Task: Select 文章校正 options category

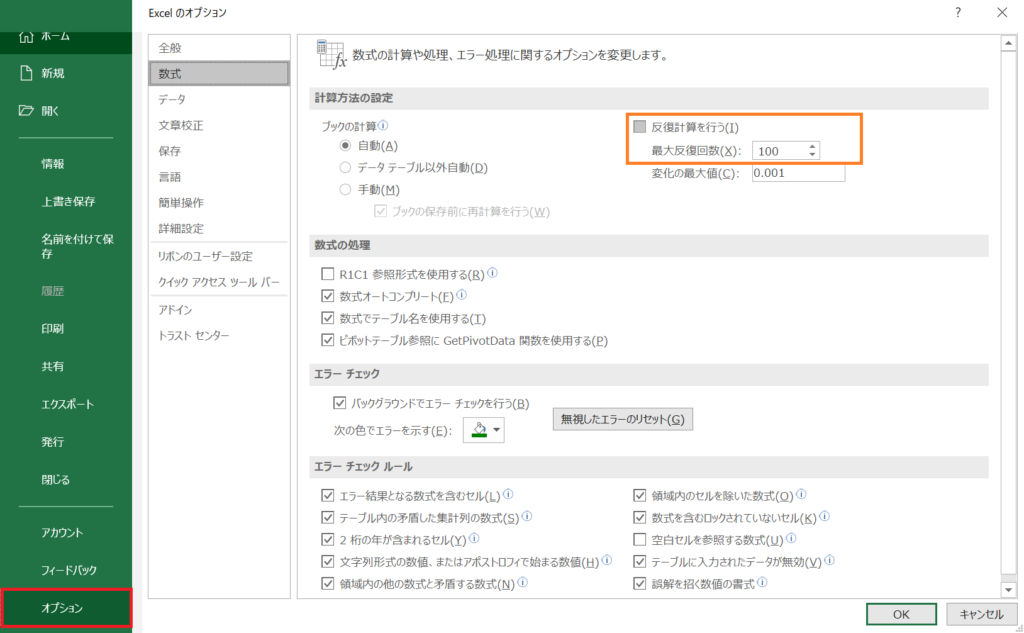Action: [219, 125]
